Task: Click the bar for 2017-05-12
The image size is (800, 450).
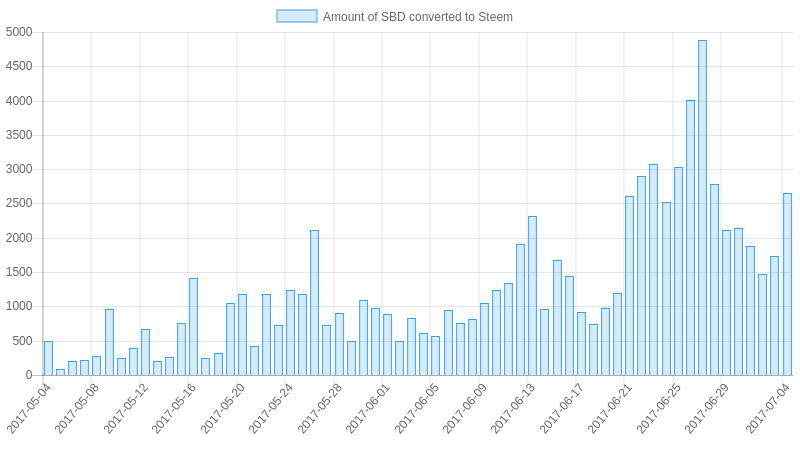Action: 145,353
